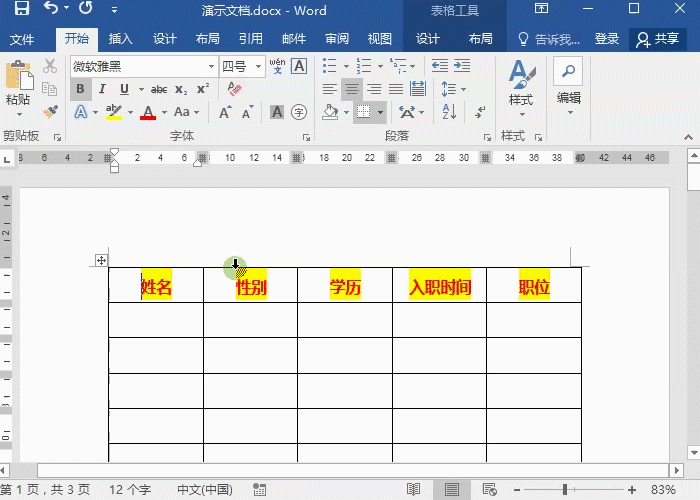Copy selection with the copy icon

pos(50,88)
